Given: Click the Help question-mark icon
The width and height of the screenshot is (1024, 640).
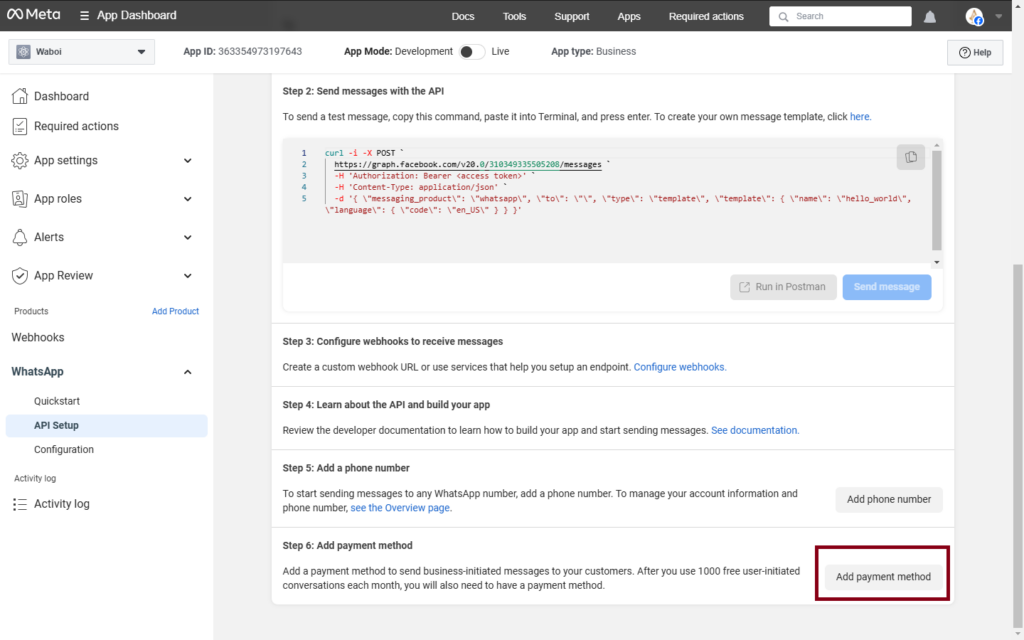Looking at the screenshot, I should [x=964, y=53].
